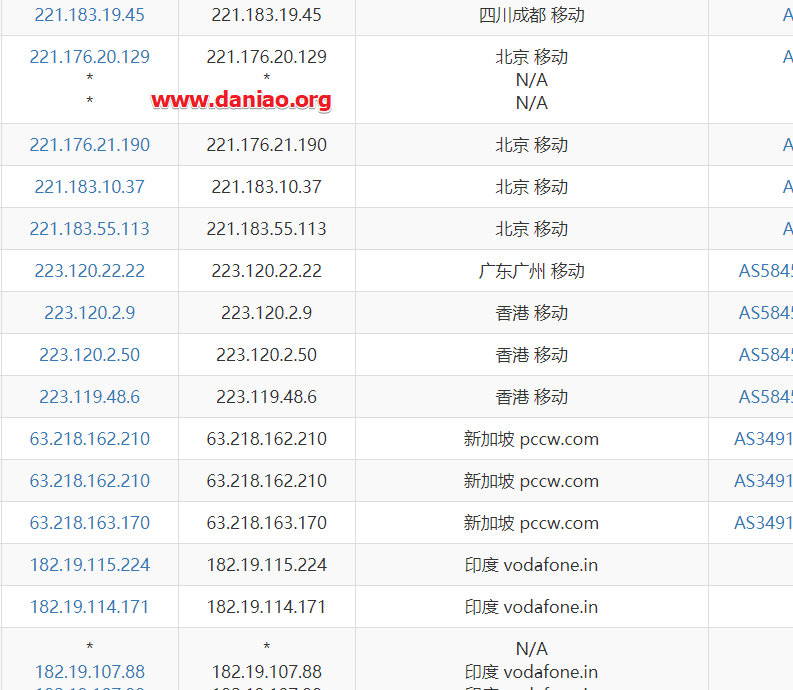Visit the 182.19.114.171 IP link
The height and width of the screenshot is (690, 793).
tap(90, 607)
